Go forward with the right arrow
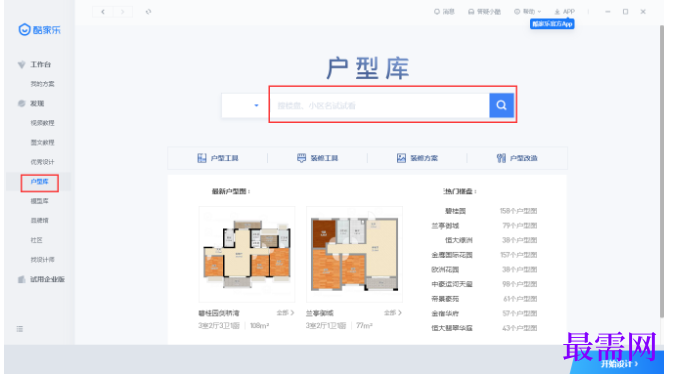 pos(123,12)
